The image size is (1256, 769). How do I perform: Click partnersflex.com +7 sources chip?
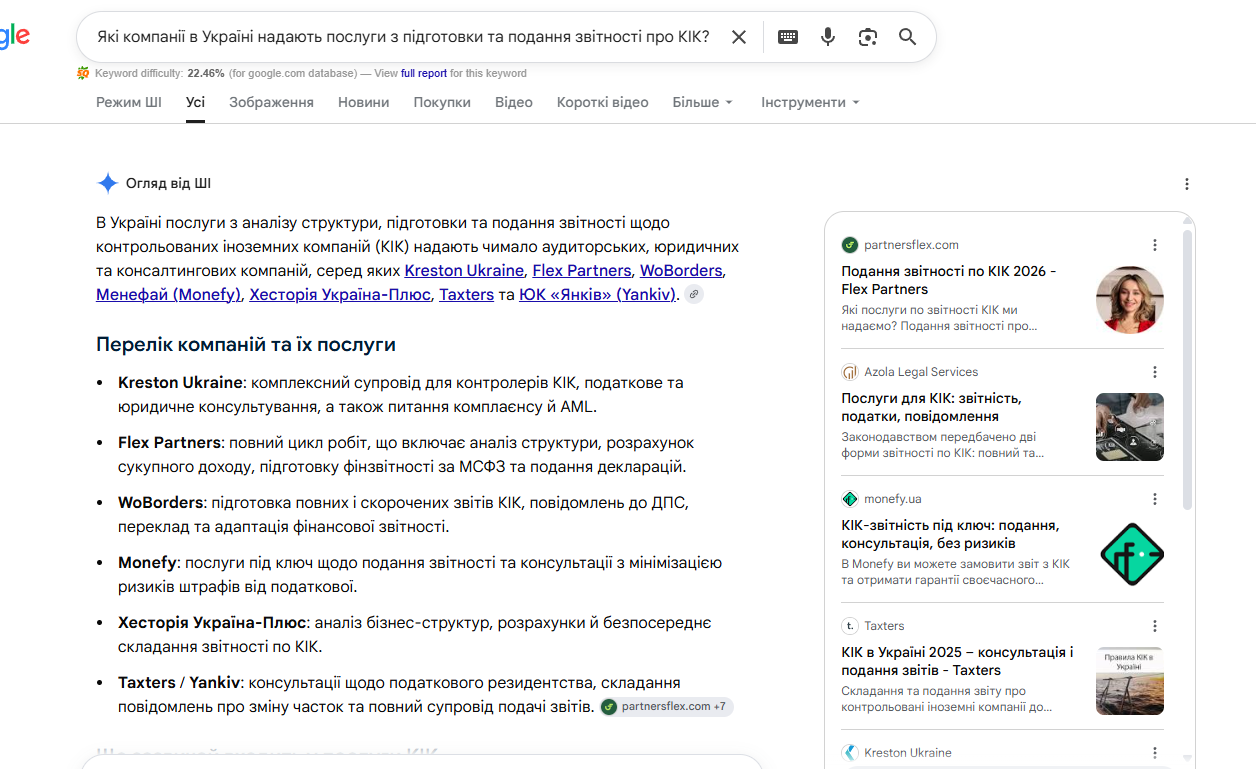click(x=666, y=706)
